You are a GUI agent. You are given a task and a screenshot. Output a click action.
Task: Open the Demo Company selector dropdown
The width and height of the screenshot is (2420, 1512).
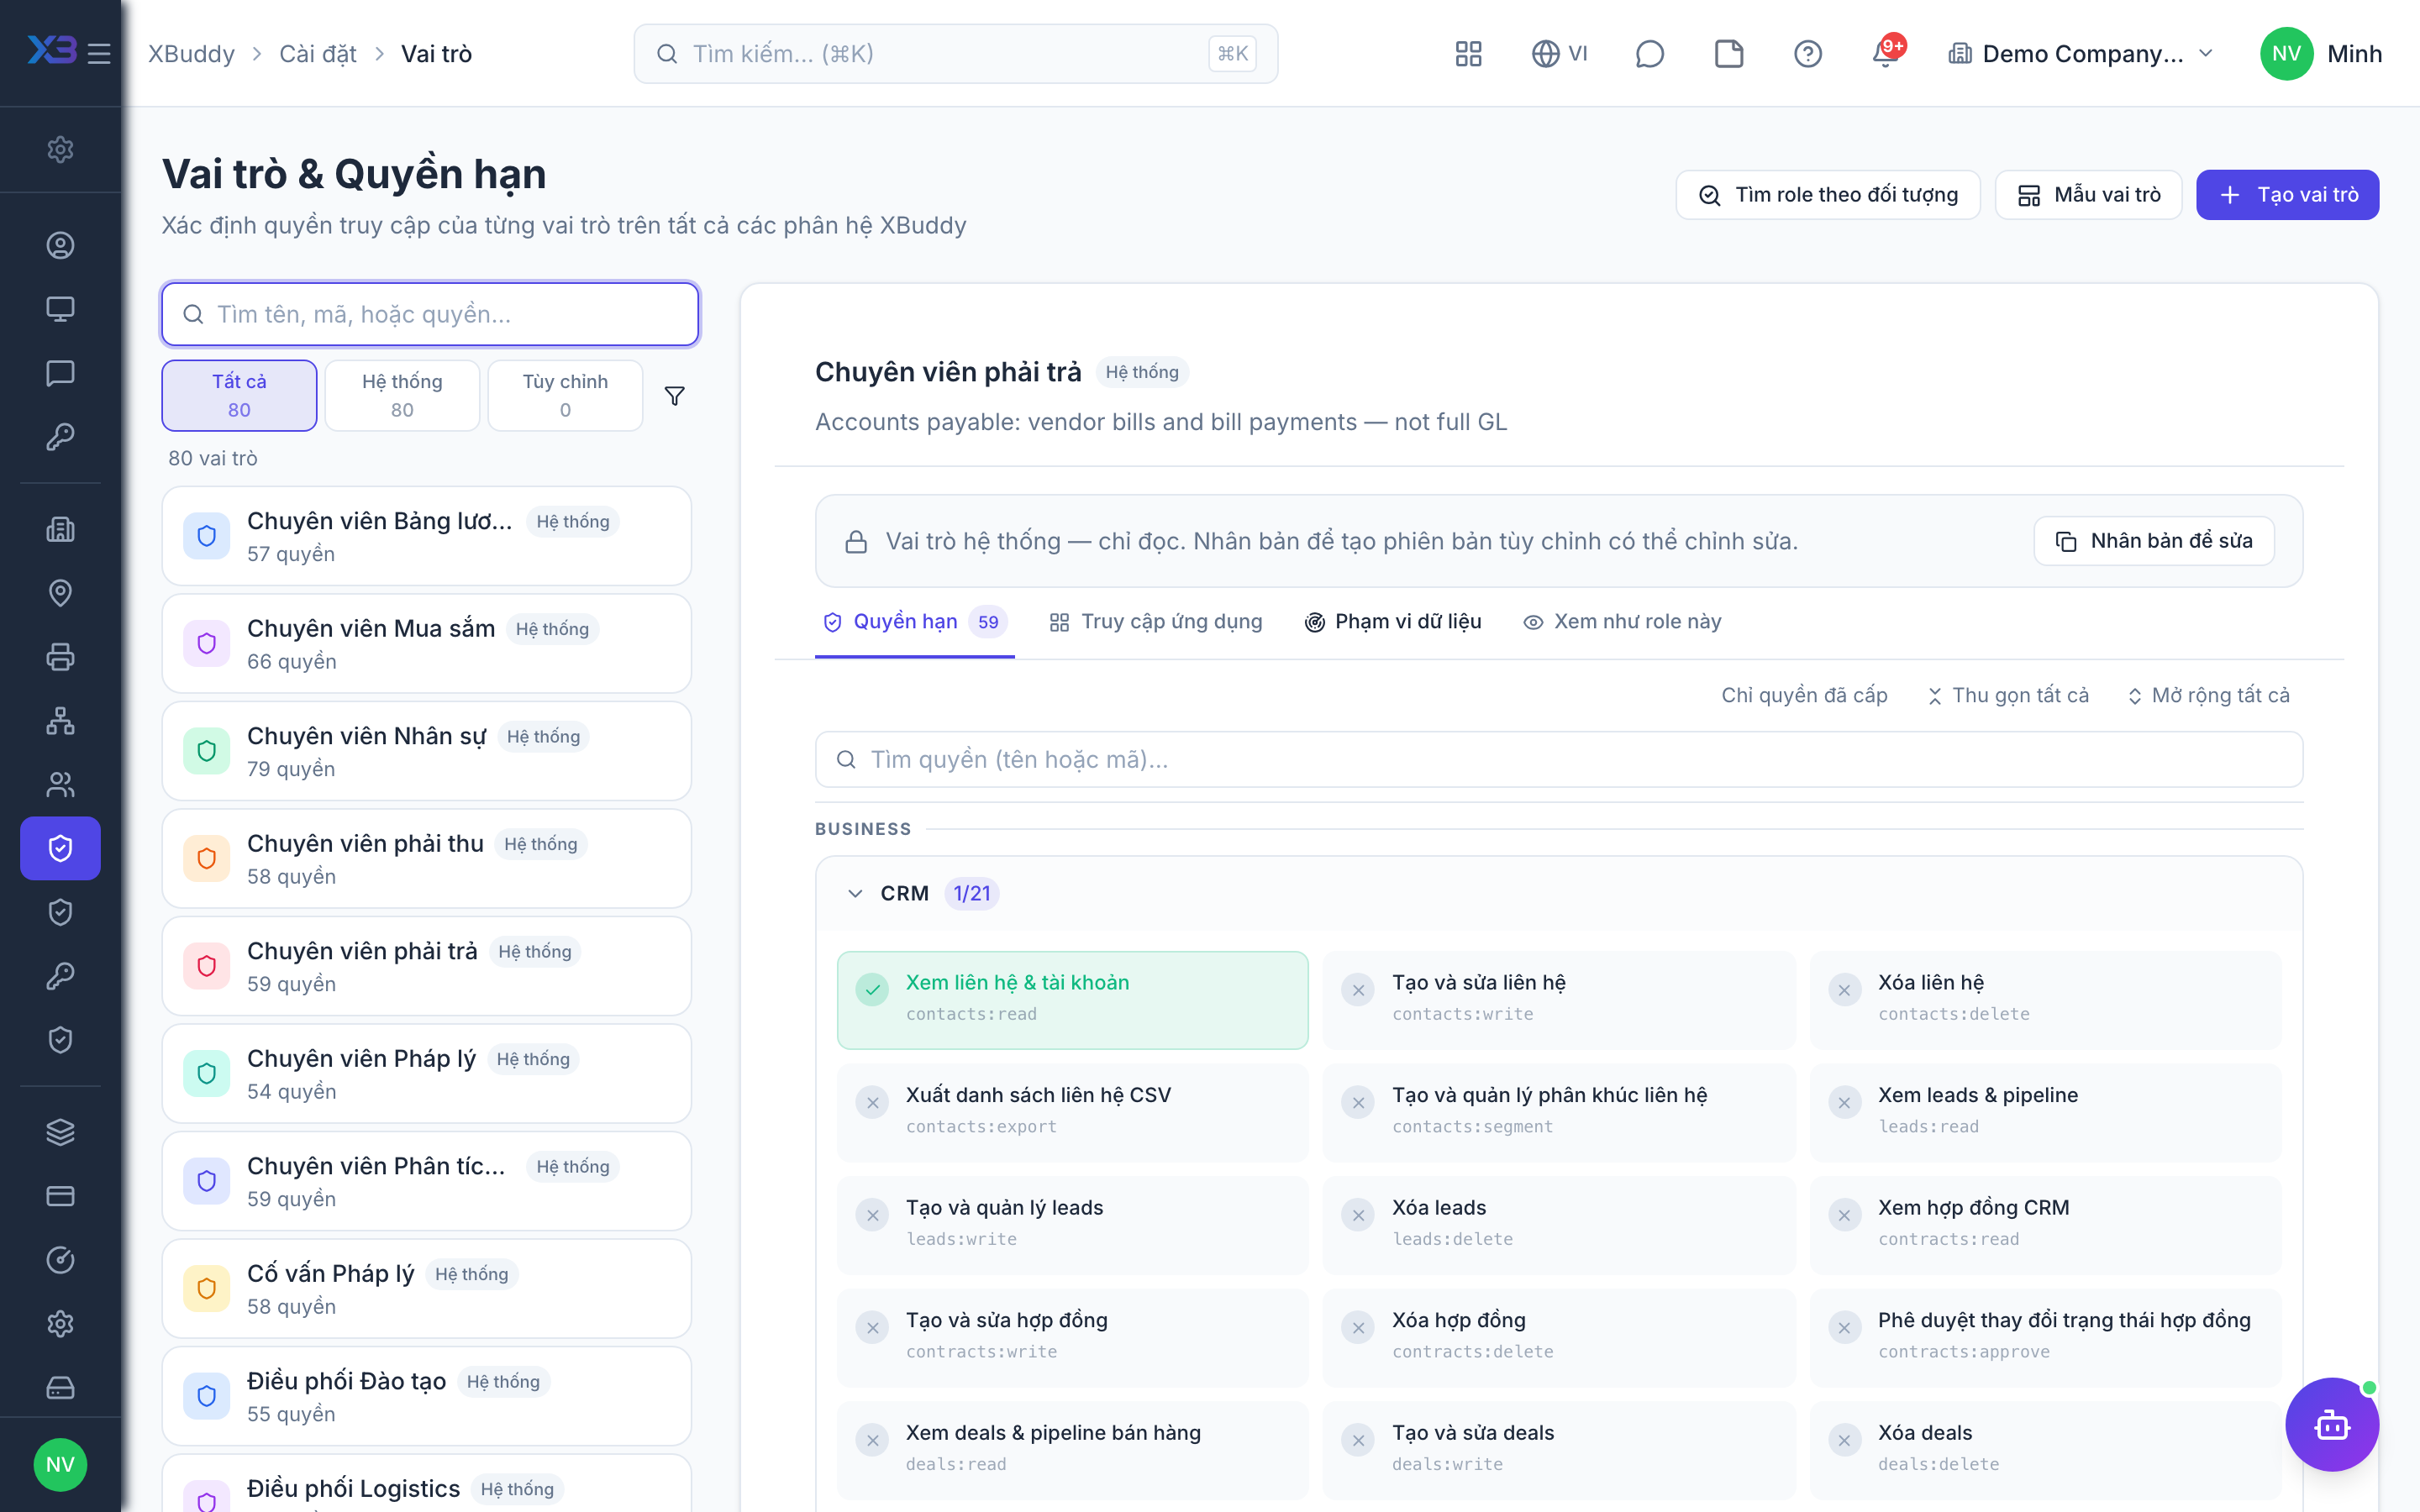pos(2080,54)
